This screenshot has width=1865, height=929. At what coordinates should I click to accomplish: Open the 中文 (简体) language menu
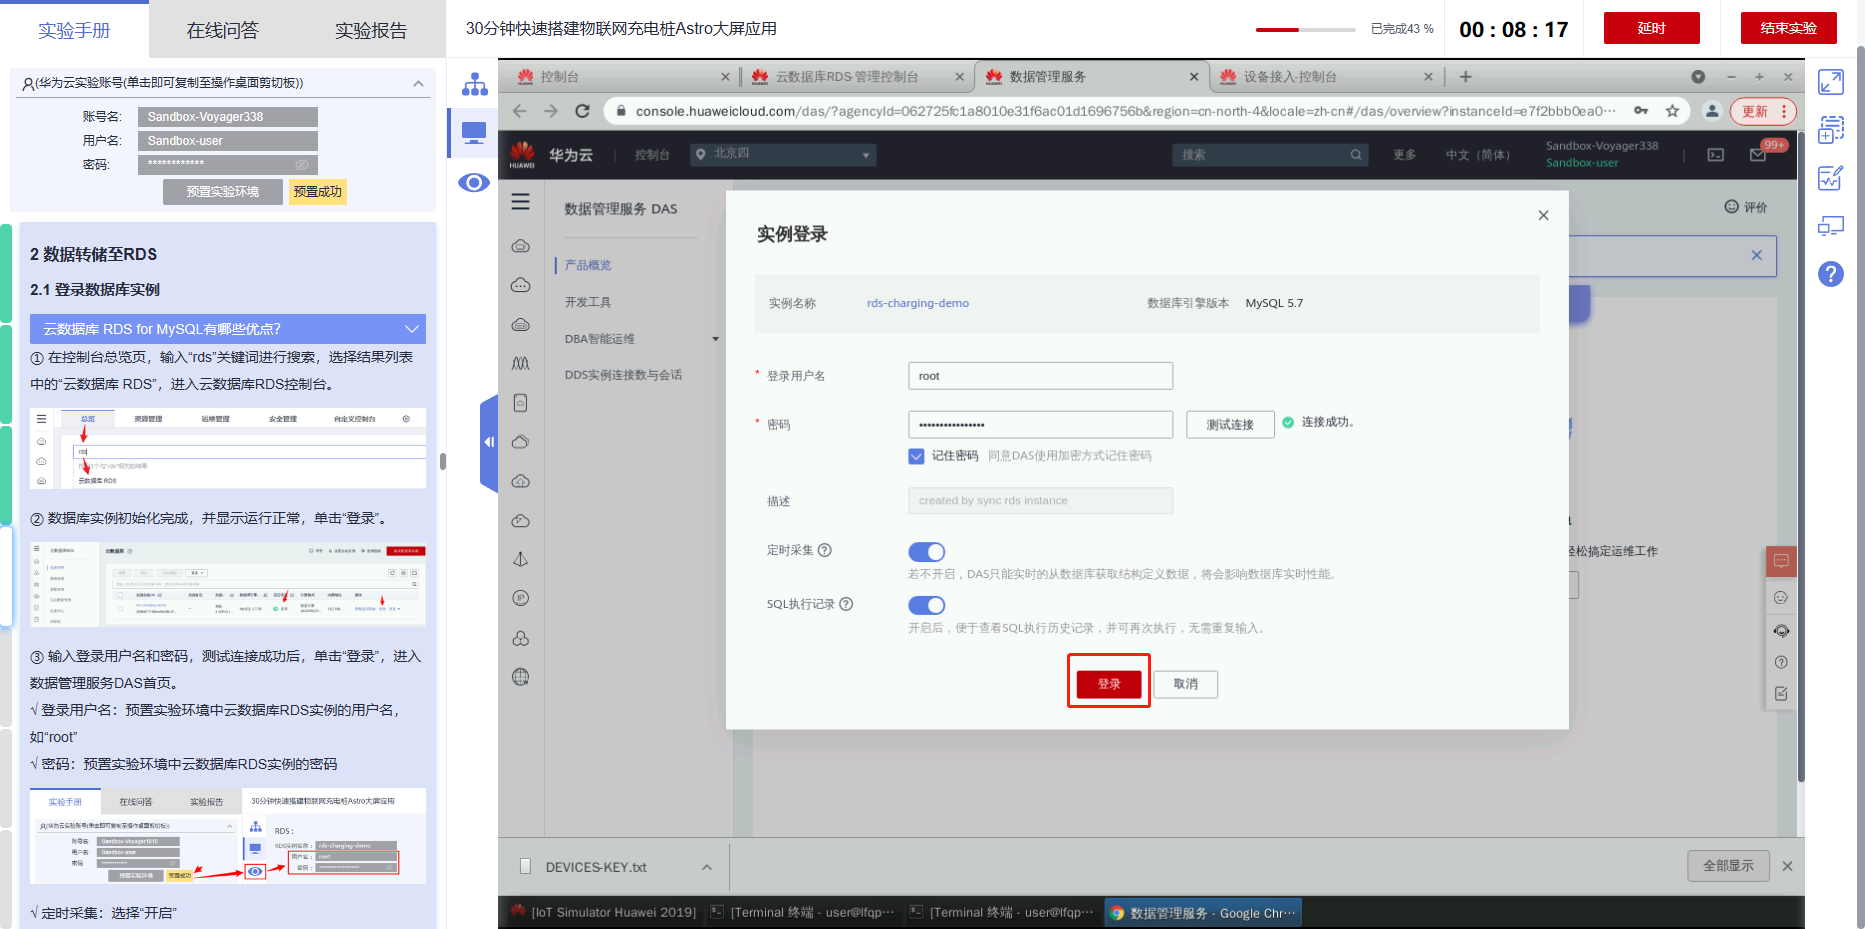tap(1478, 155)
